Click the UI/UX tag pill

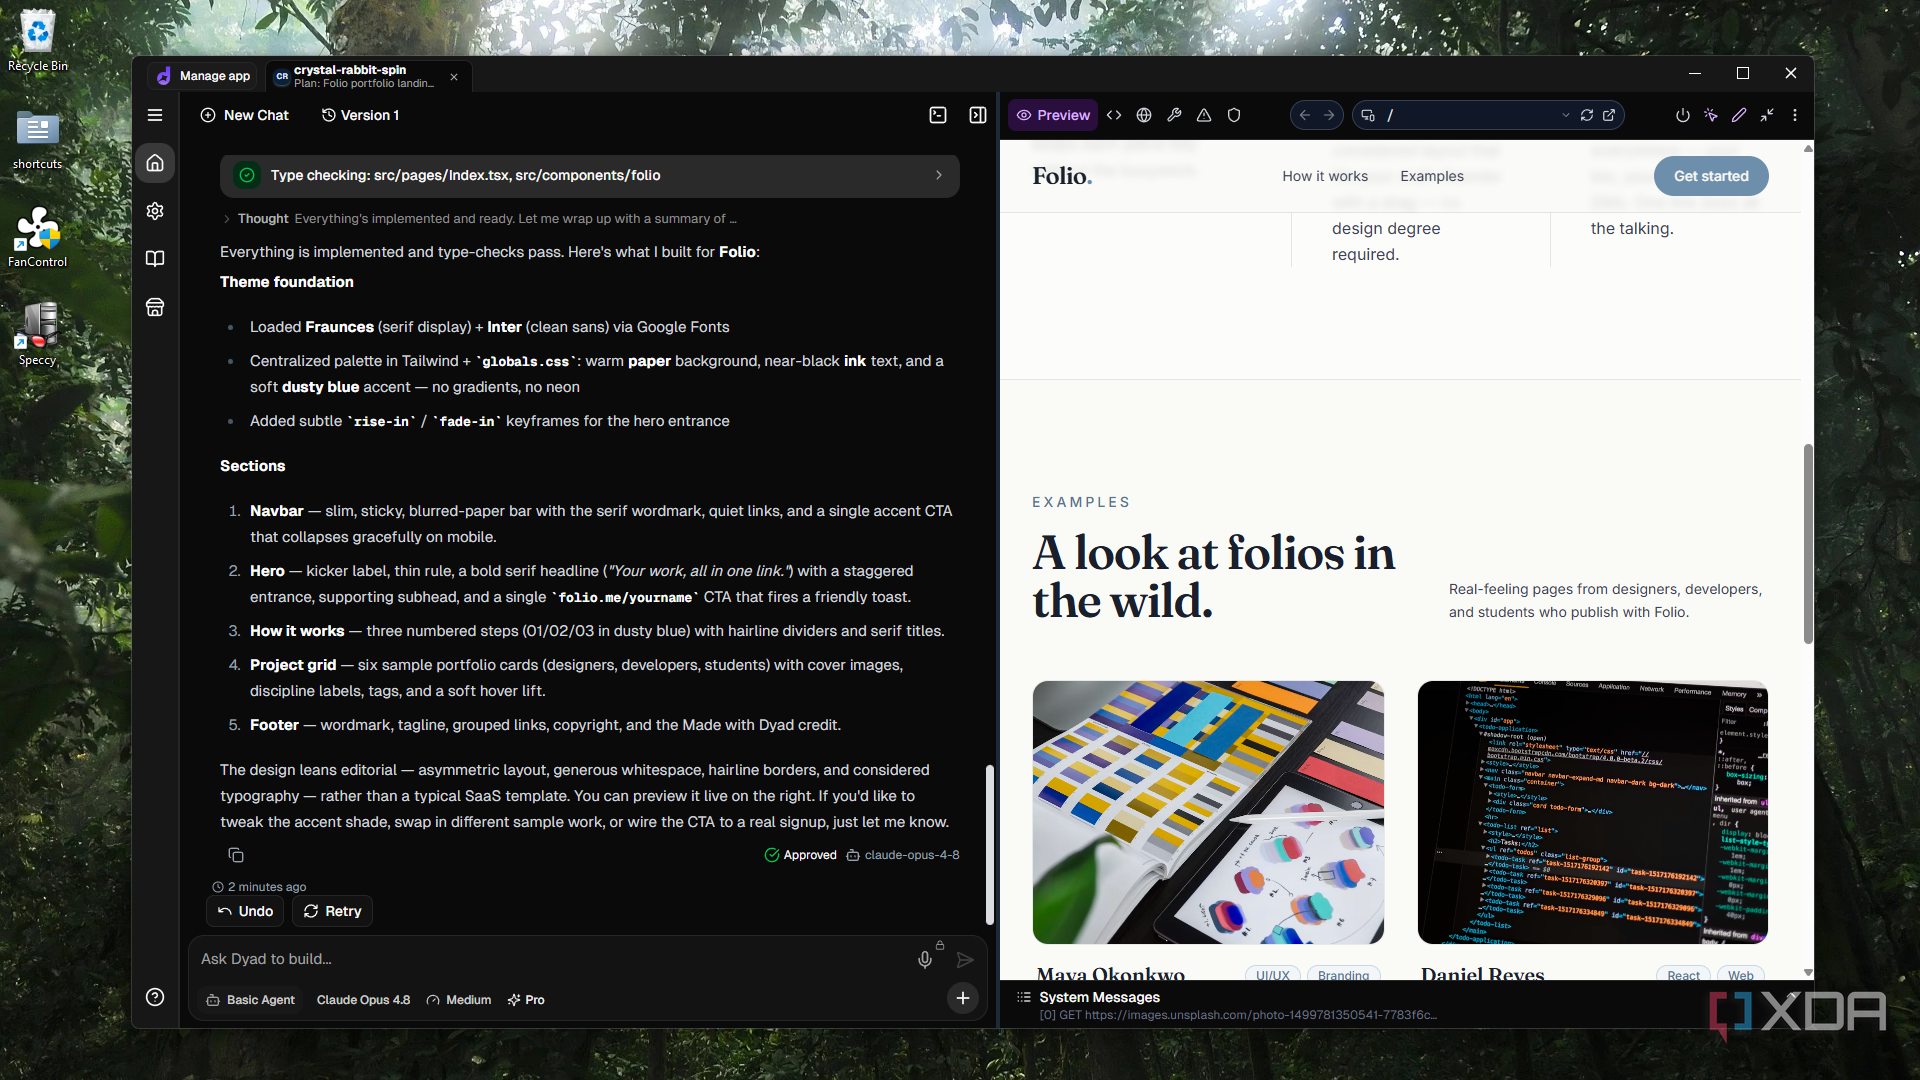tap(1273, 975)
